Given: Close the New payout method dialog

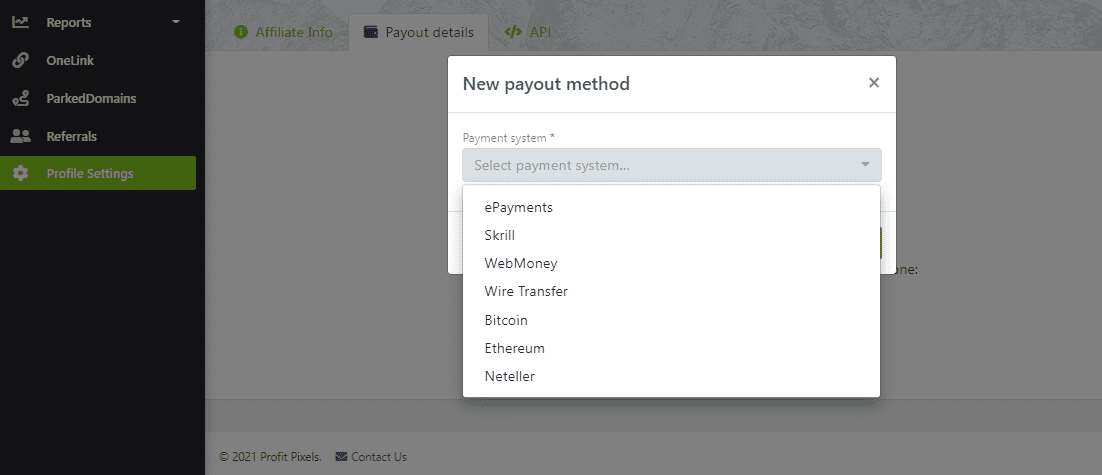Looking at the screenshot, I should click(874, 83).
